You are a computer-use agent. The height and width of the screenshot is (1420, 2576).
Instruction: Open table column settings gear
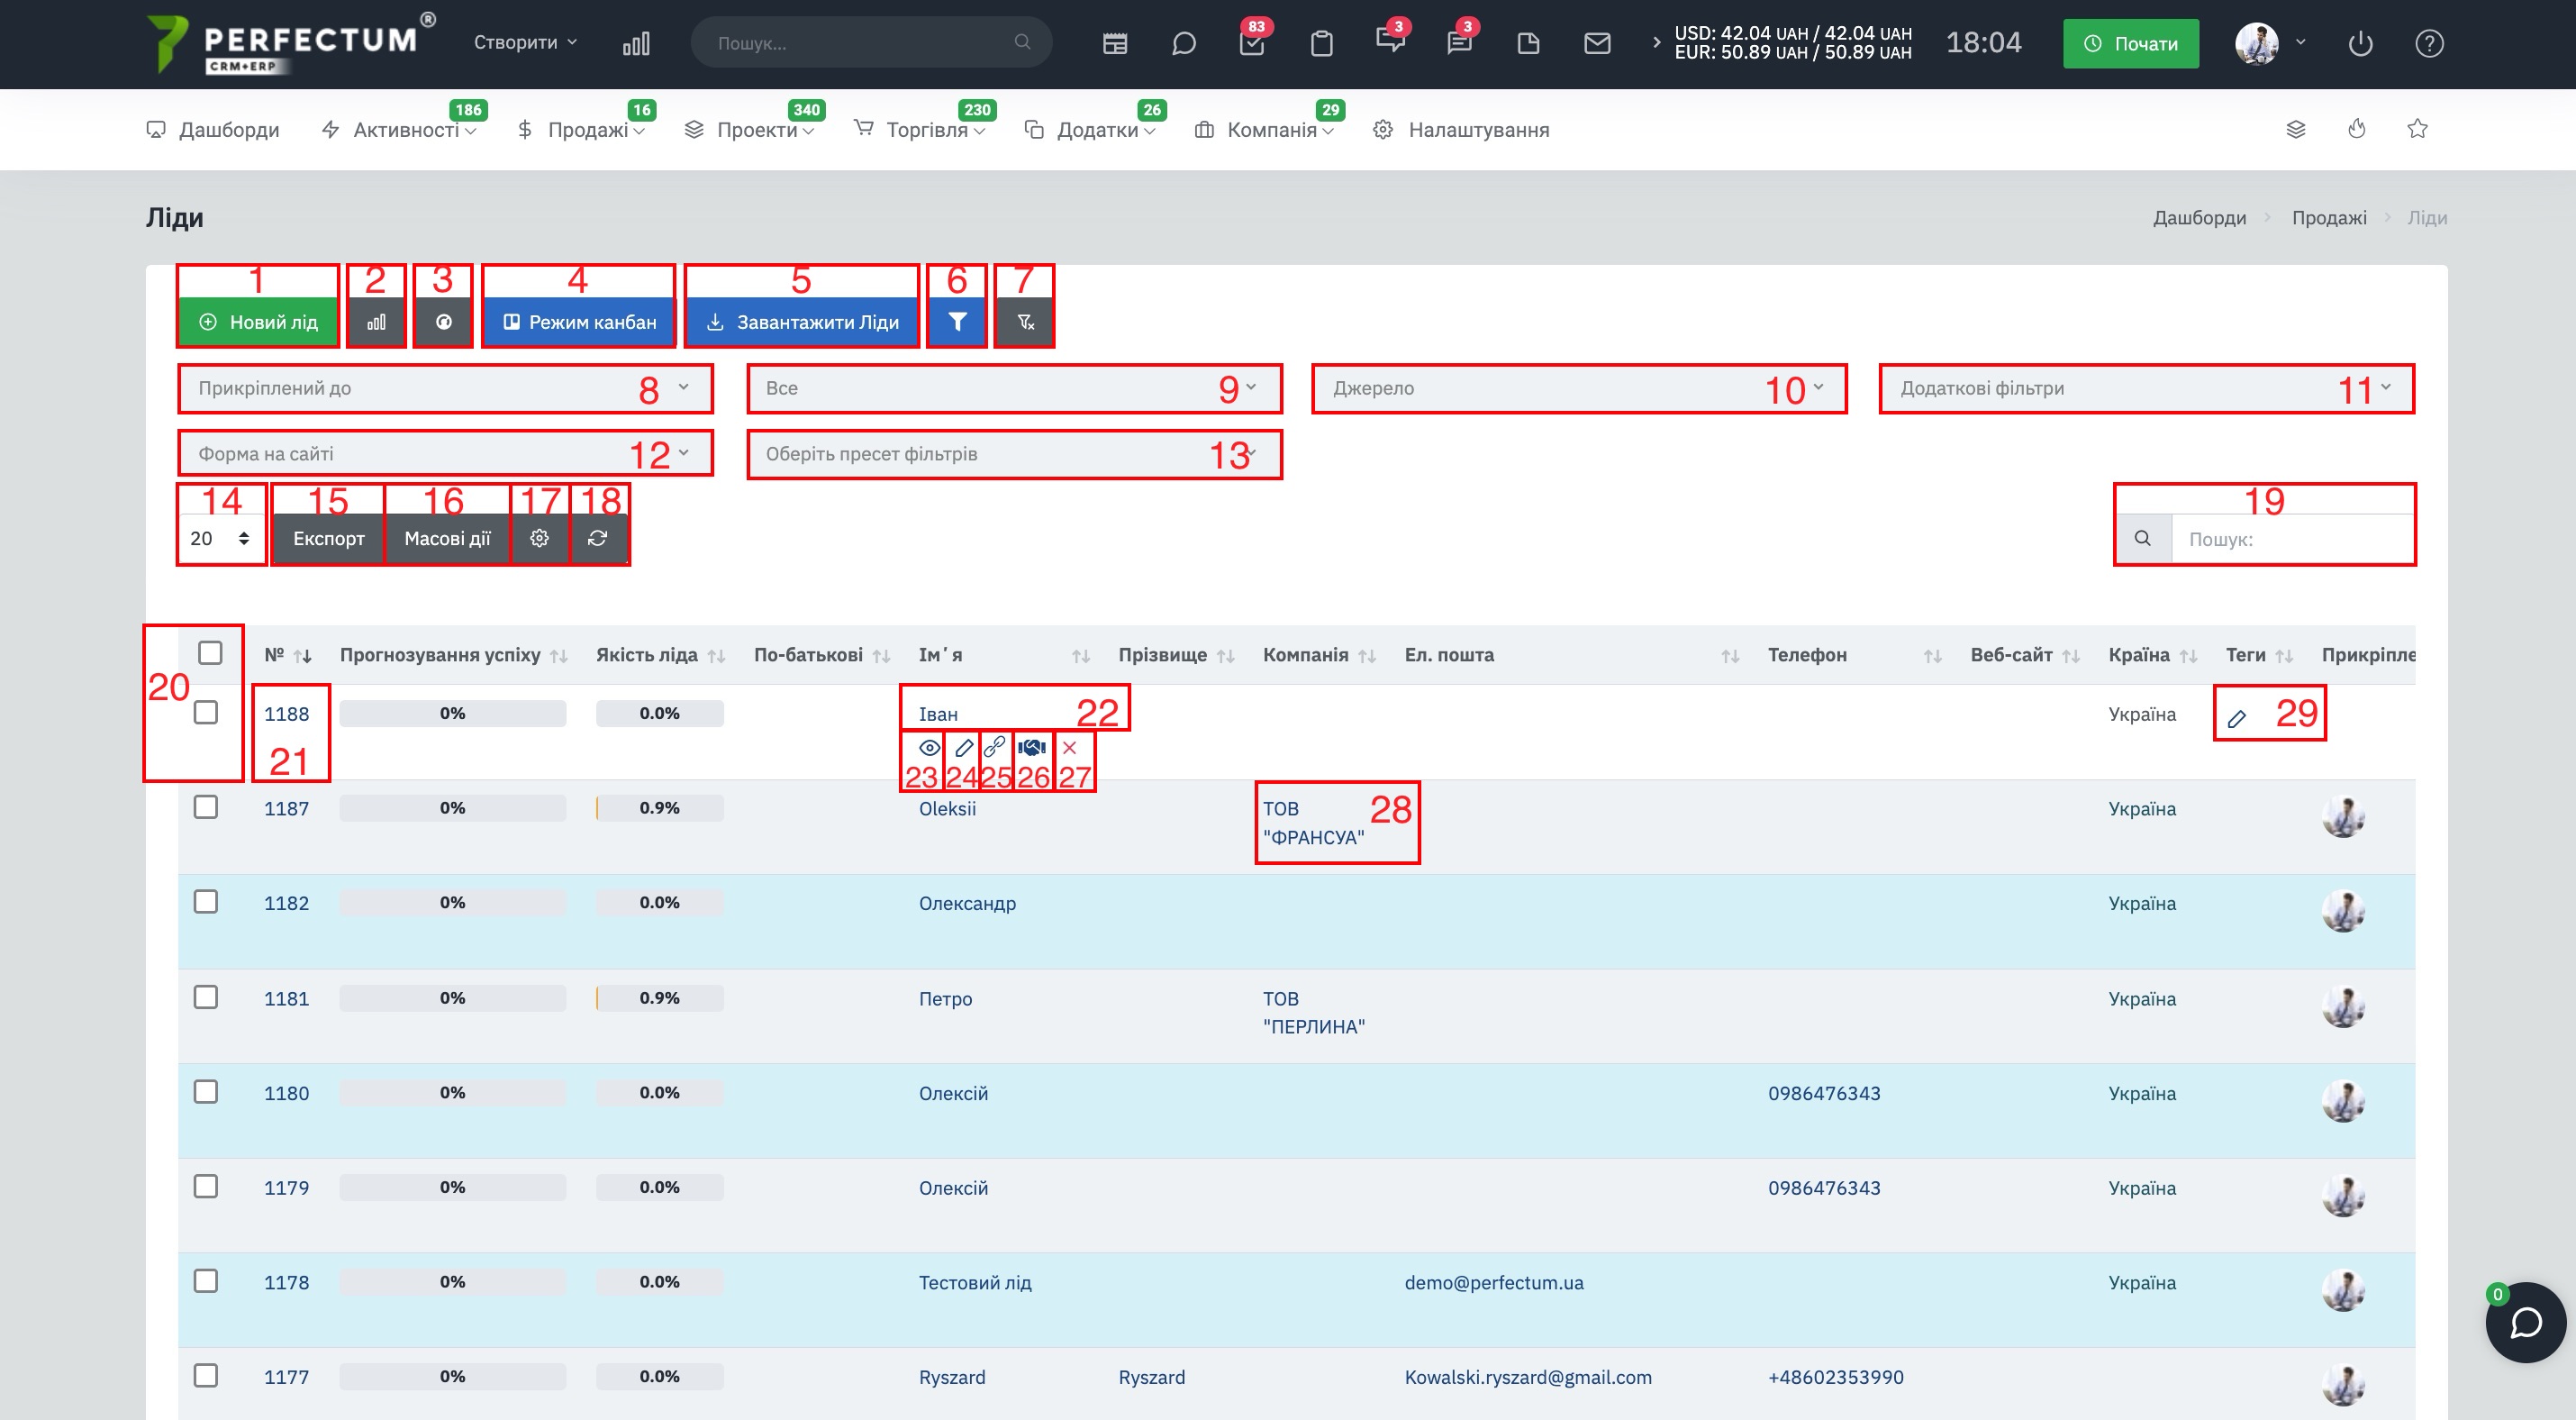[x=540, y=538]
